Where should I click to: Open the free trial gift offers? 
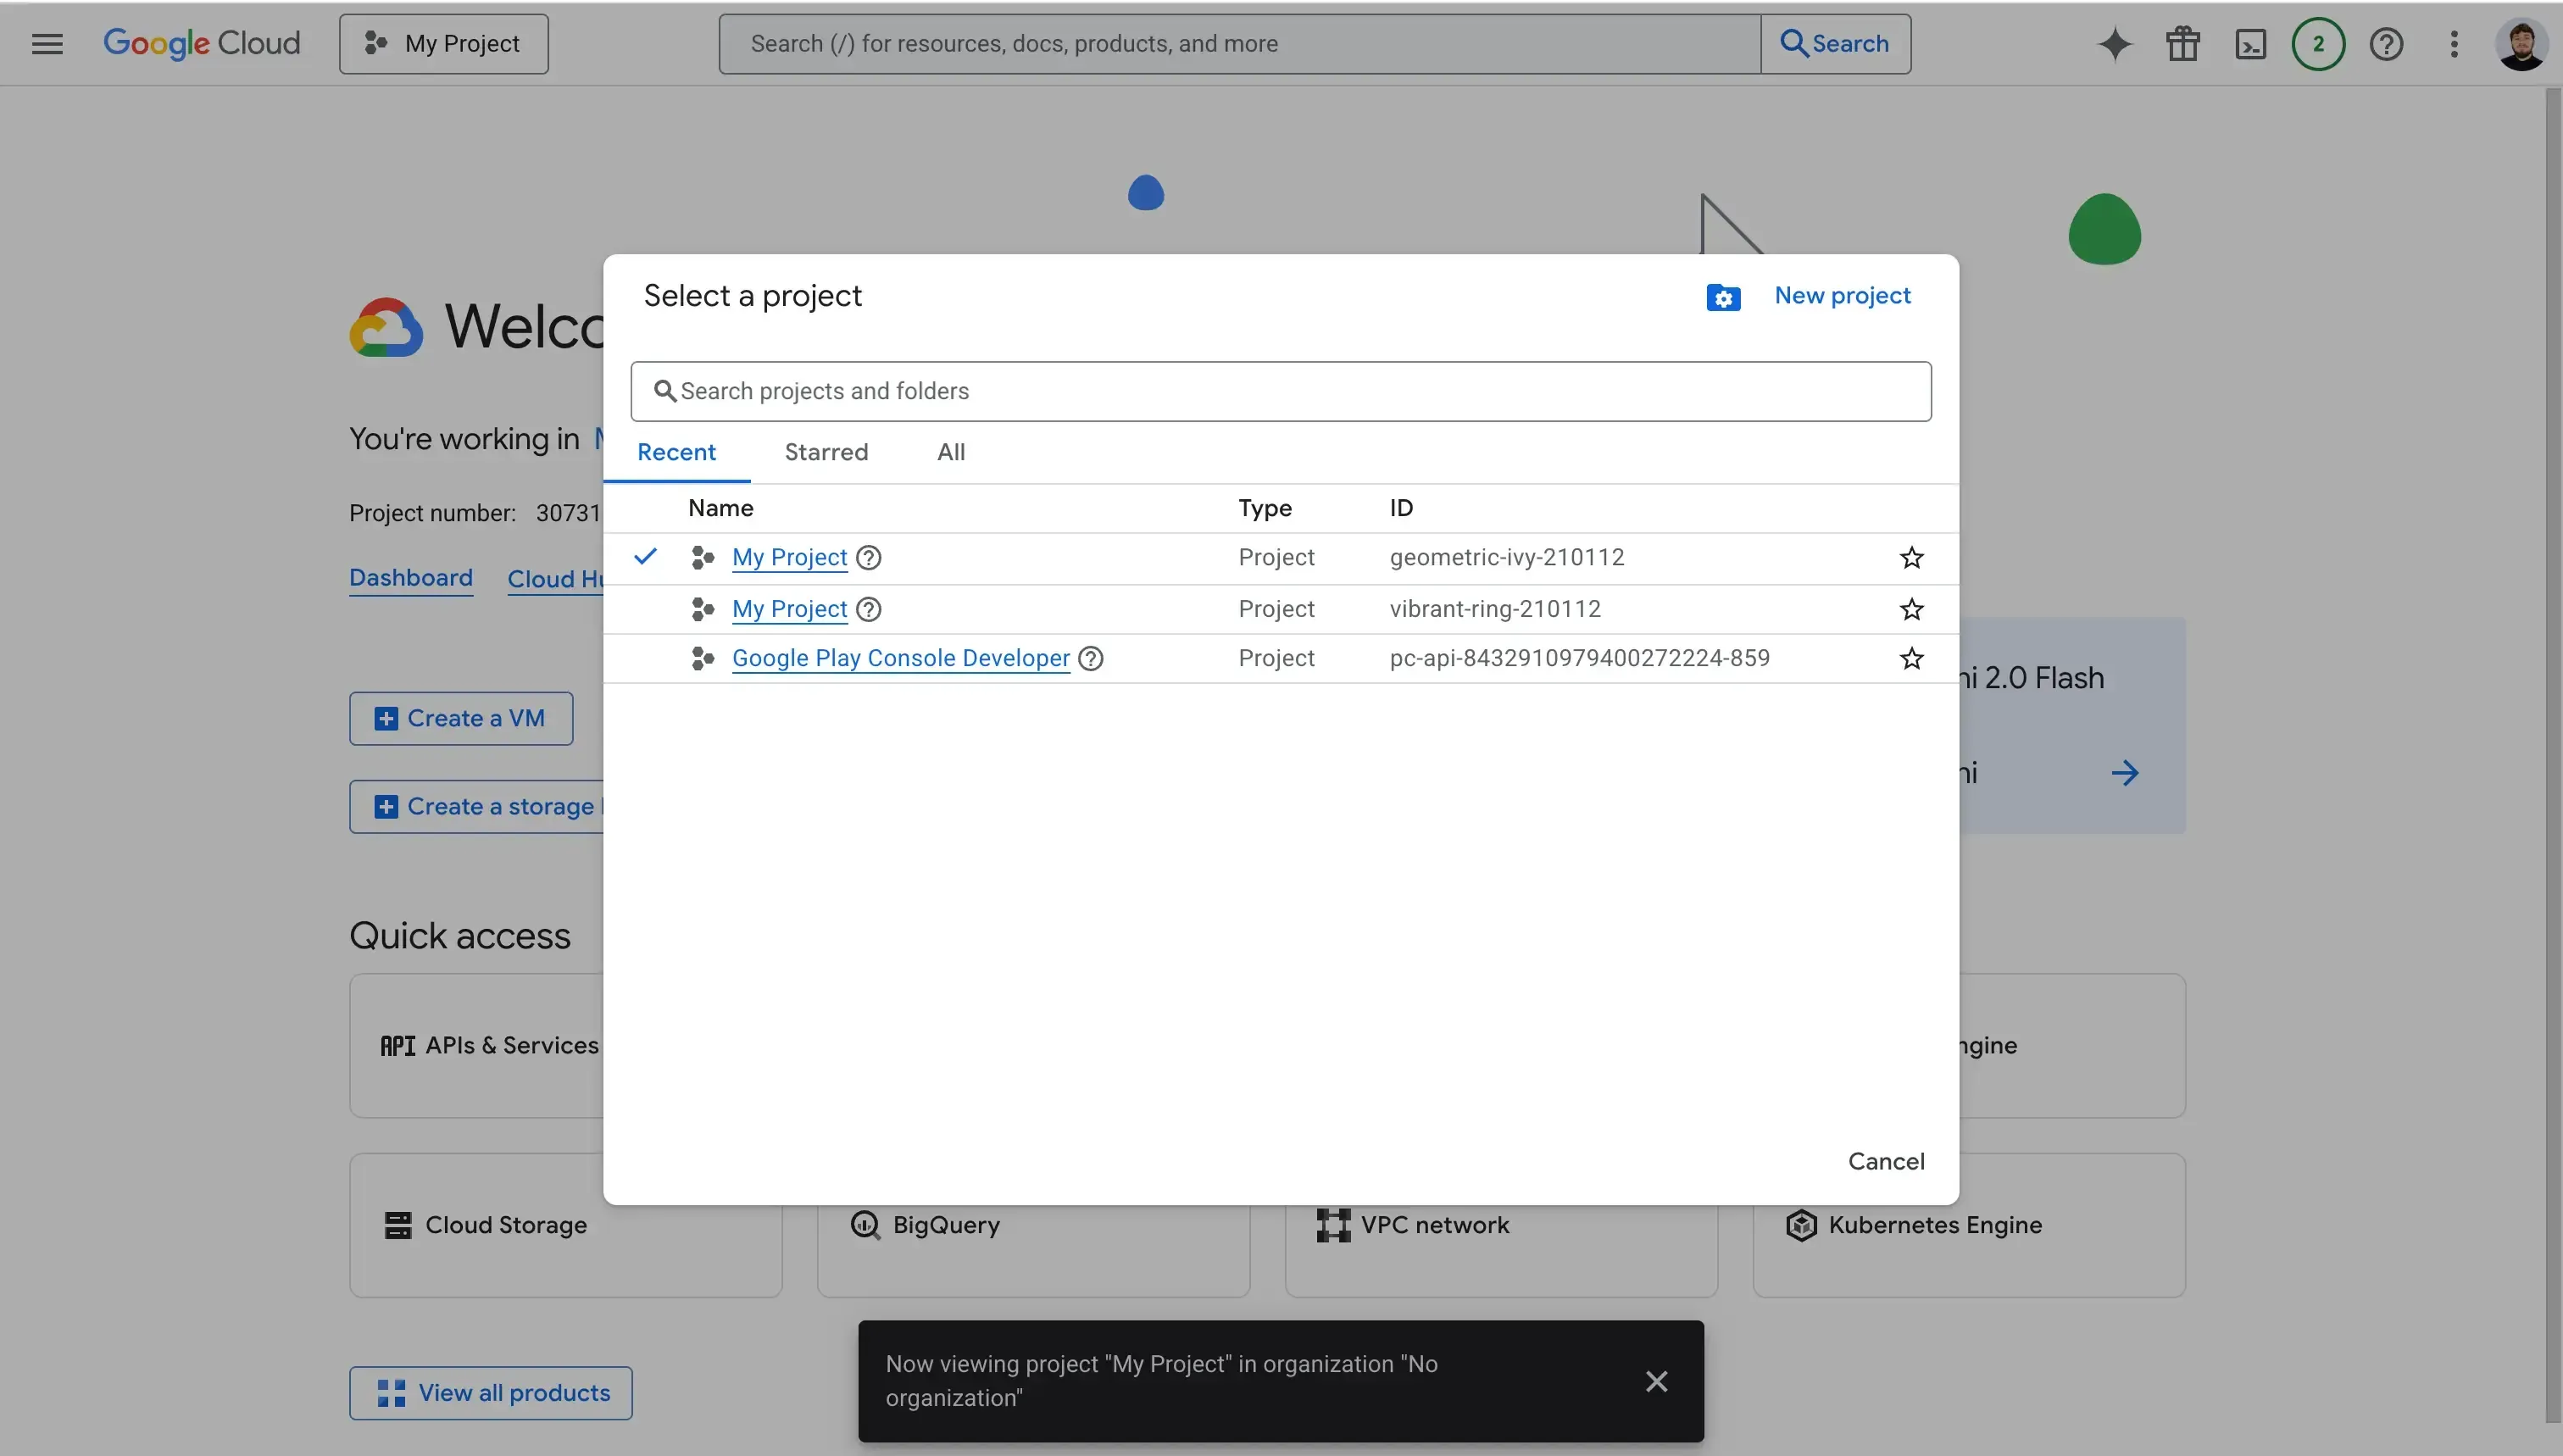pos(2182,43)
